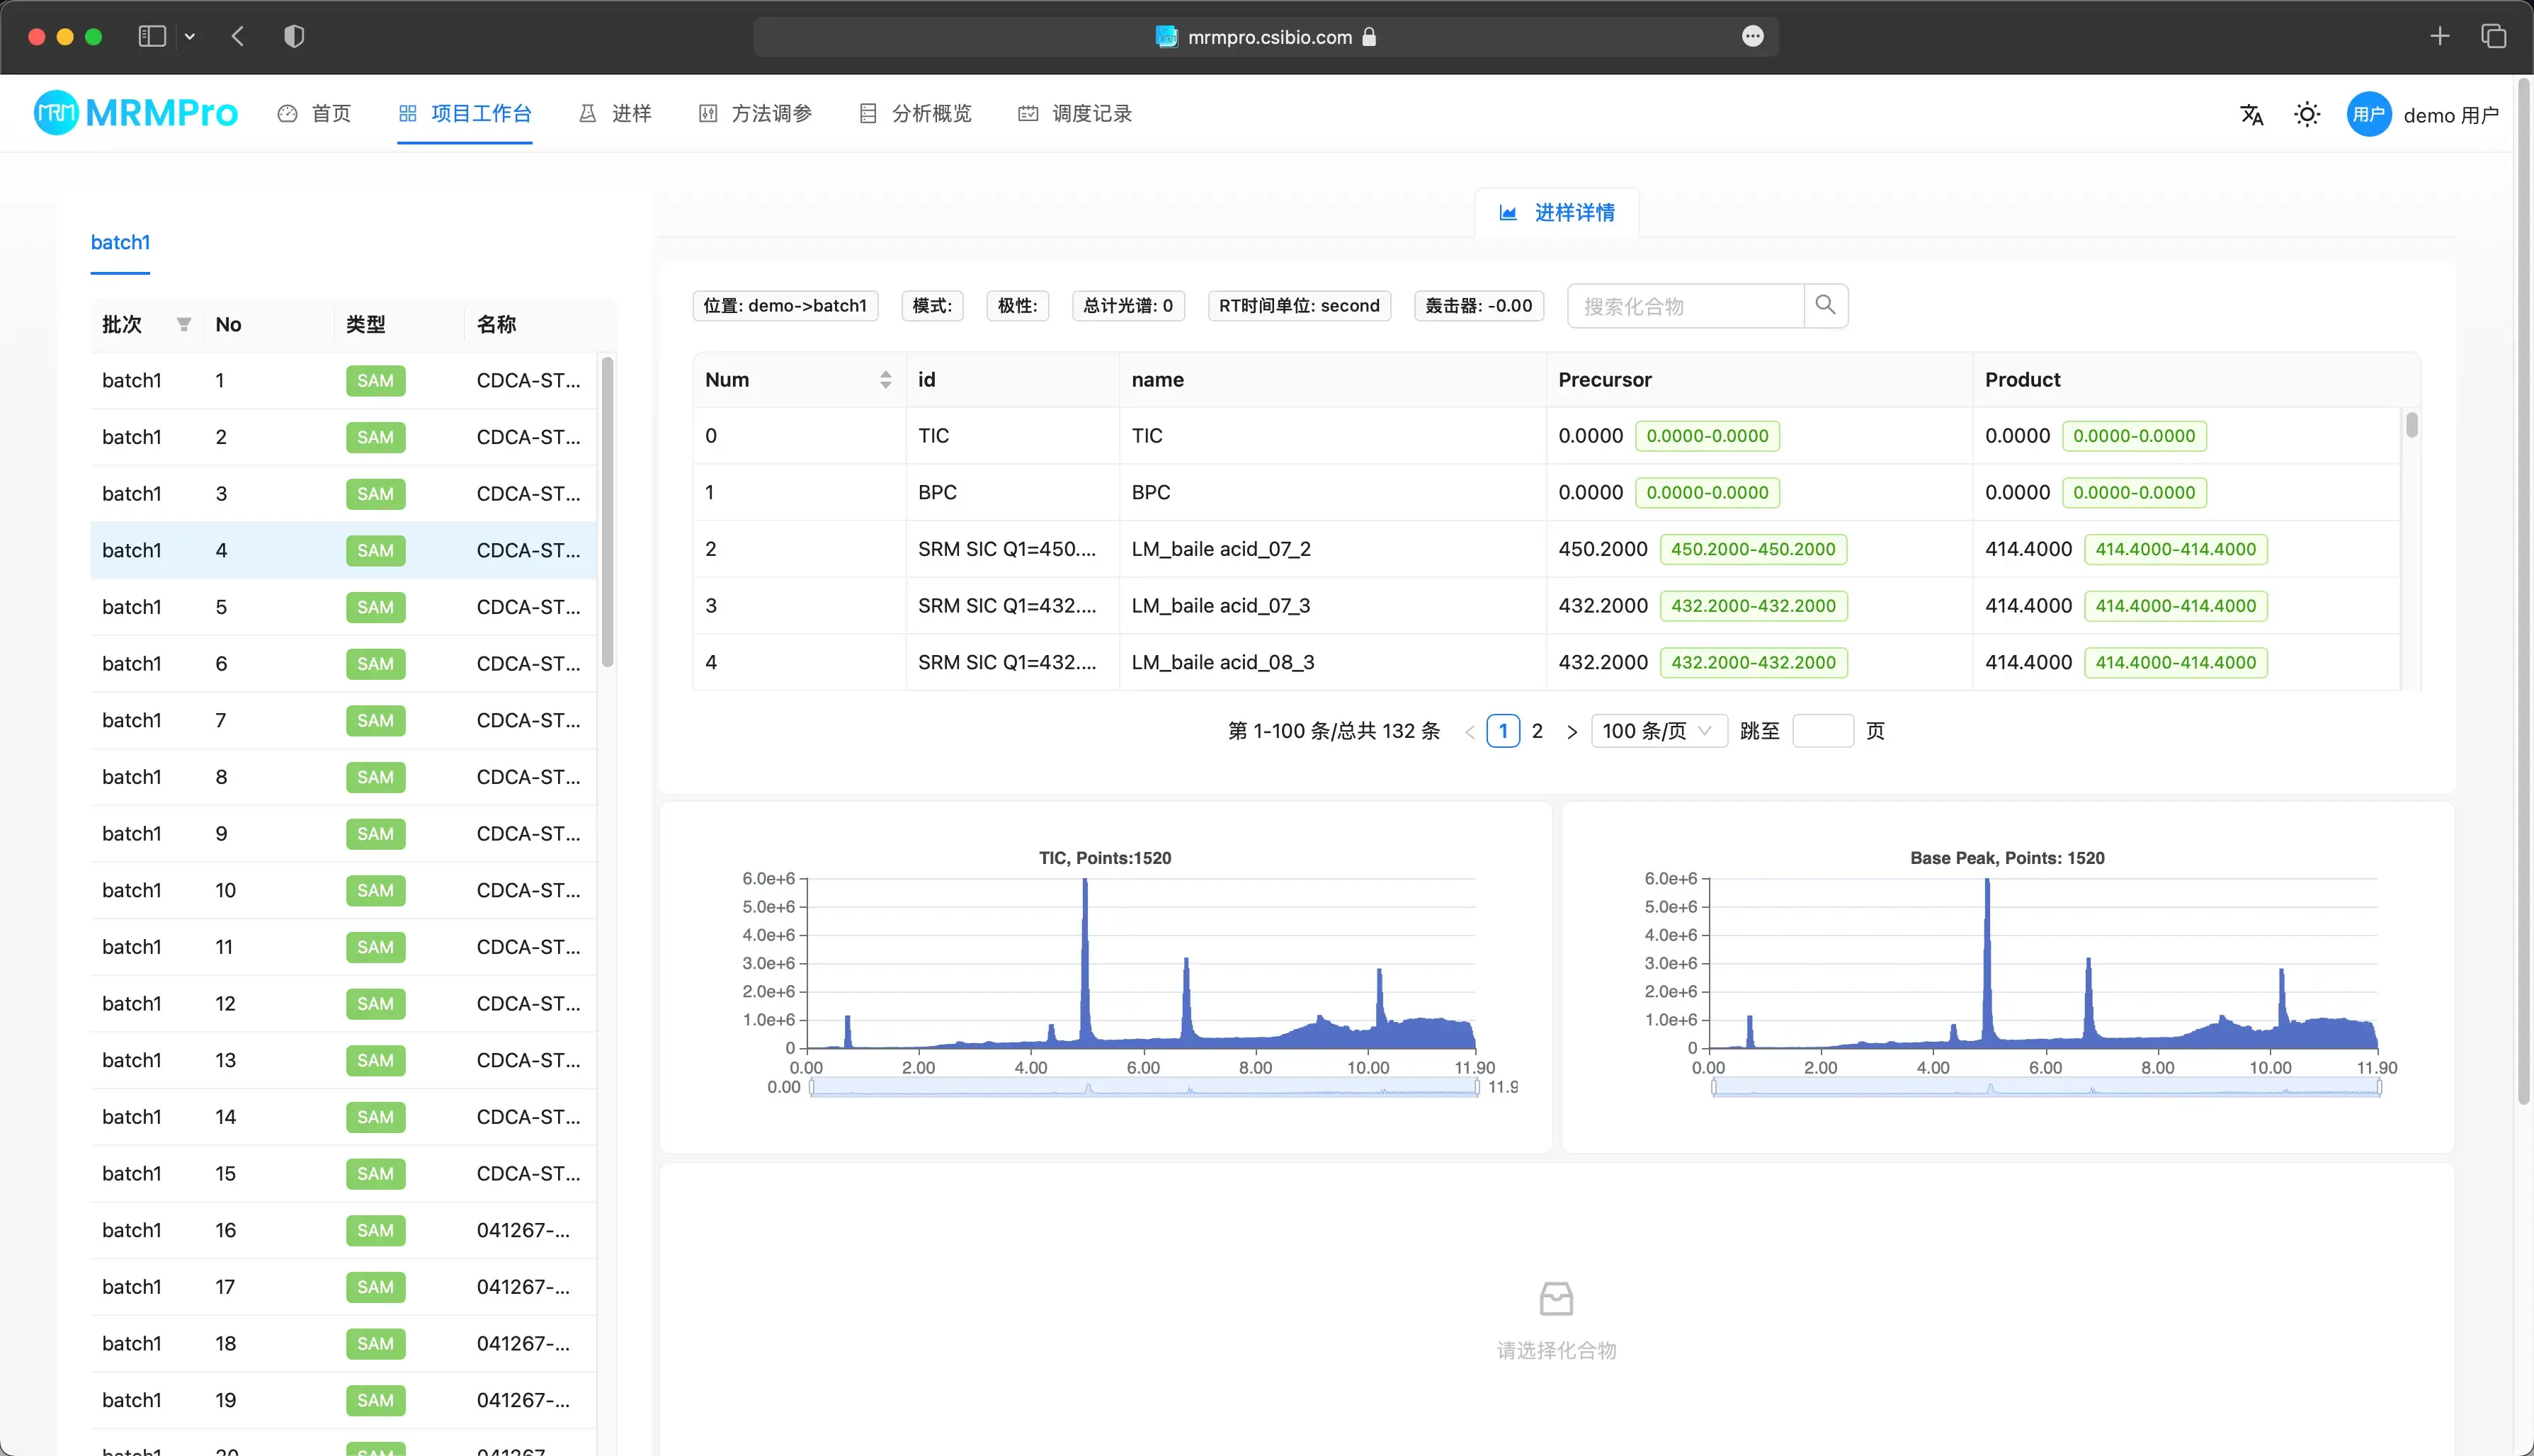Viewport: 2534px width, 1456px height.
Task: Click the 总计光谱: 0 tag
Action: (x=1128, y=306)
